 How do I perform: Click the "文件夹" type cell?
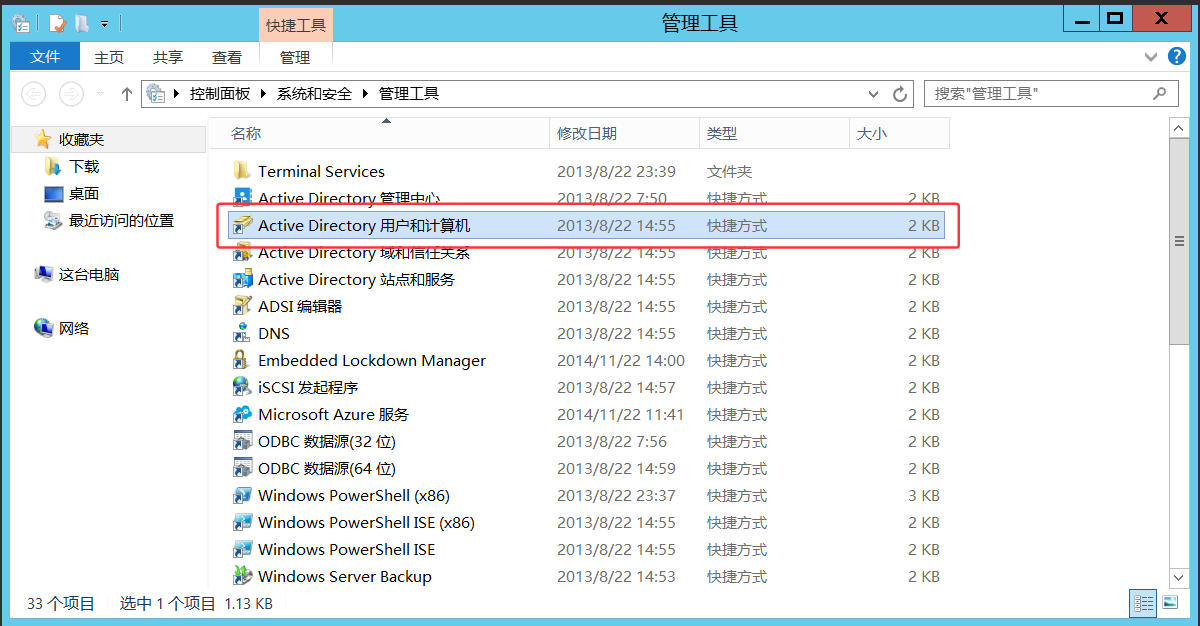(729, 171)
